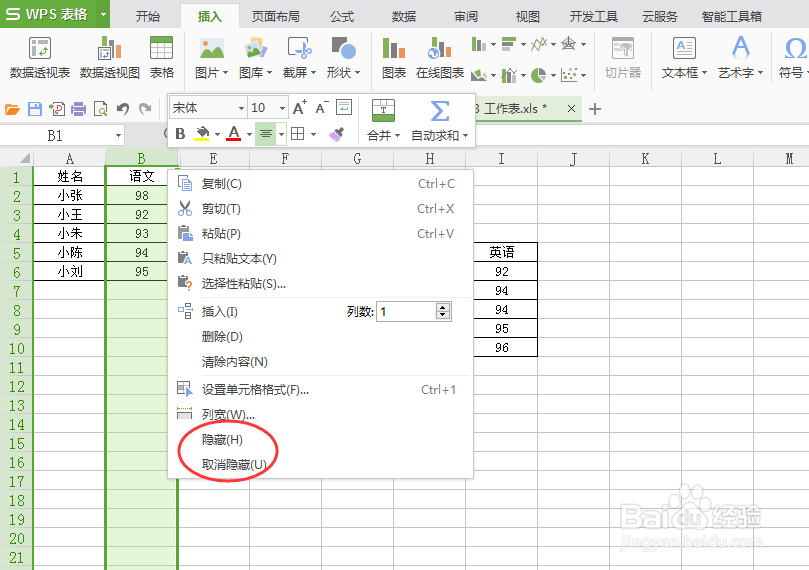Insert a pivot chart (数据透视图)
This screenshot has height=570, width=809.
(x=109, y=57)
